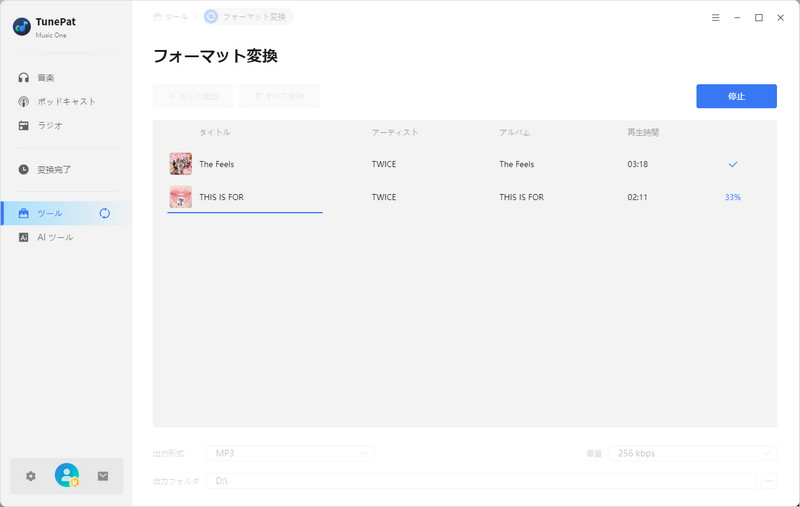
Task: Click THIS IS FOR album thumbnail
Action: coord(181,197)
